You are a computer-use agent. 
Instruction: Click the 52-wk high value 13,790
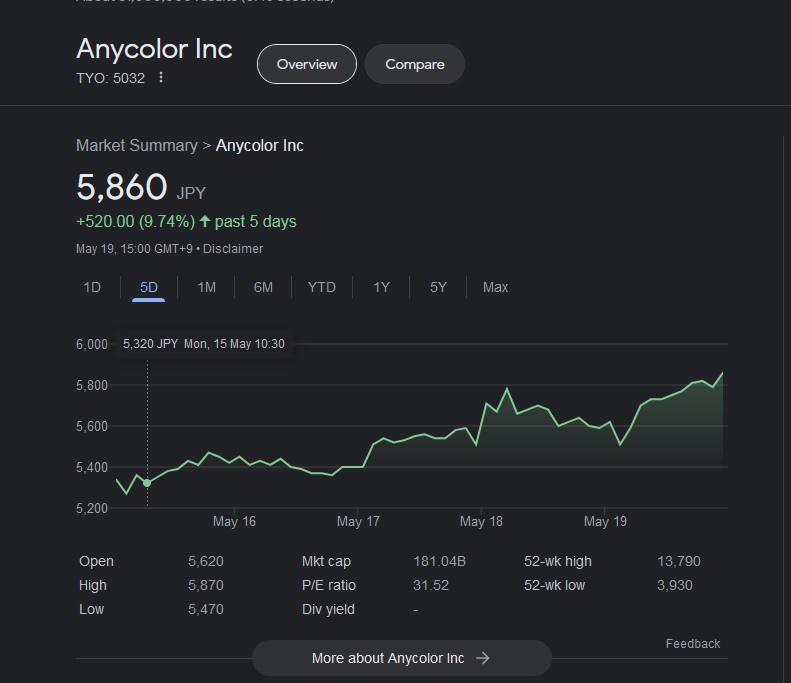[x=679, y=561]
